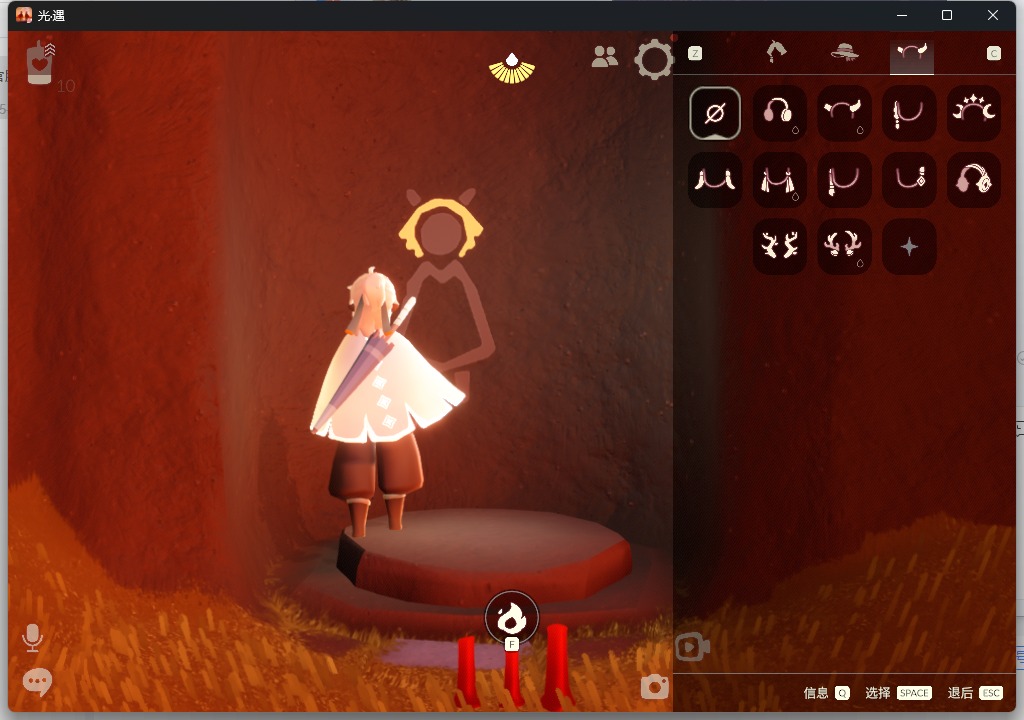Go to previous category with Z key button
Screen dimensions: 1024x720
pos(696,54)
